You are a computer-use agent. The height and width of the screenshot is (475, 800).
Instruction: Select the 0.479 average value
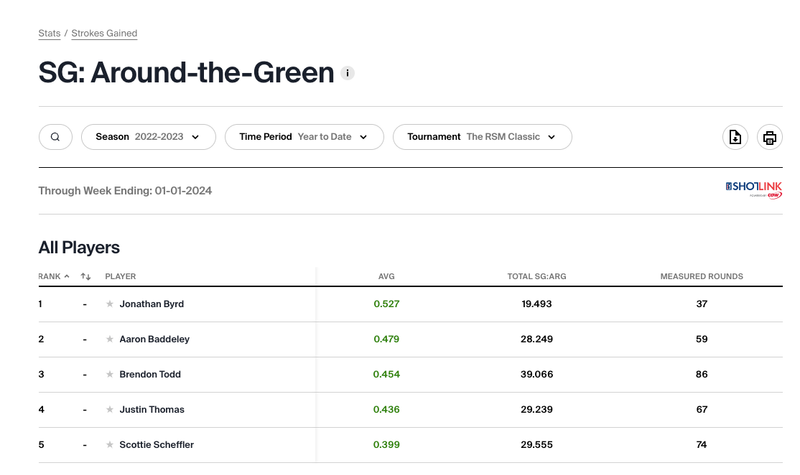386,339
